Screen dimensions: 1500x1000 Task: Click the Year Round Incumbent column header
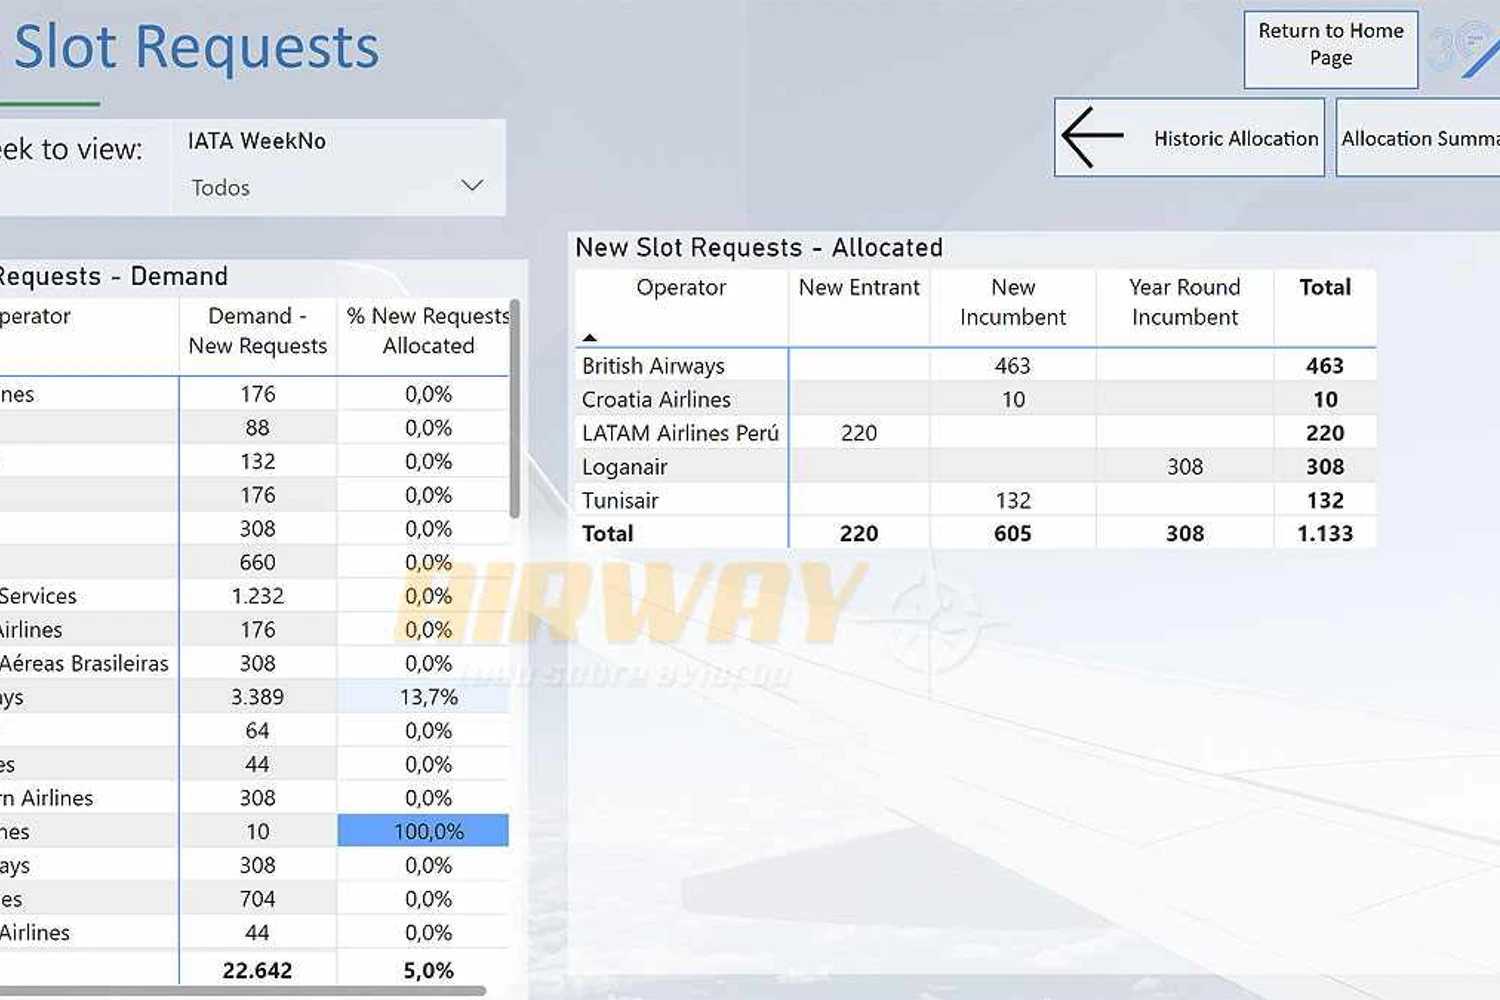[x=1185, y=302]
